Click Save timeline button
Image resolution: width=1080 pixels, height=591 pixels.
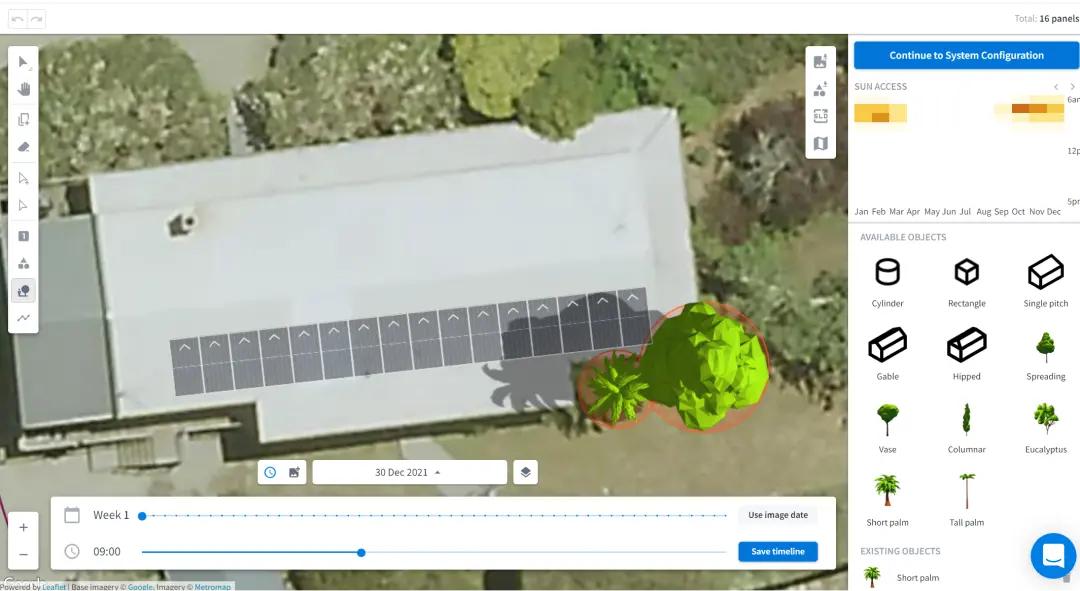pos(778,552)
